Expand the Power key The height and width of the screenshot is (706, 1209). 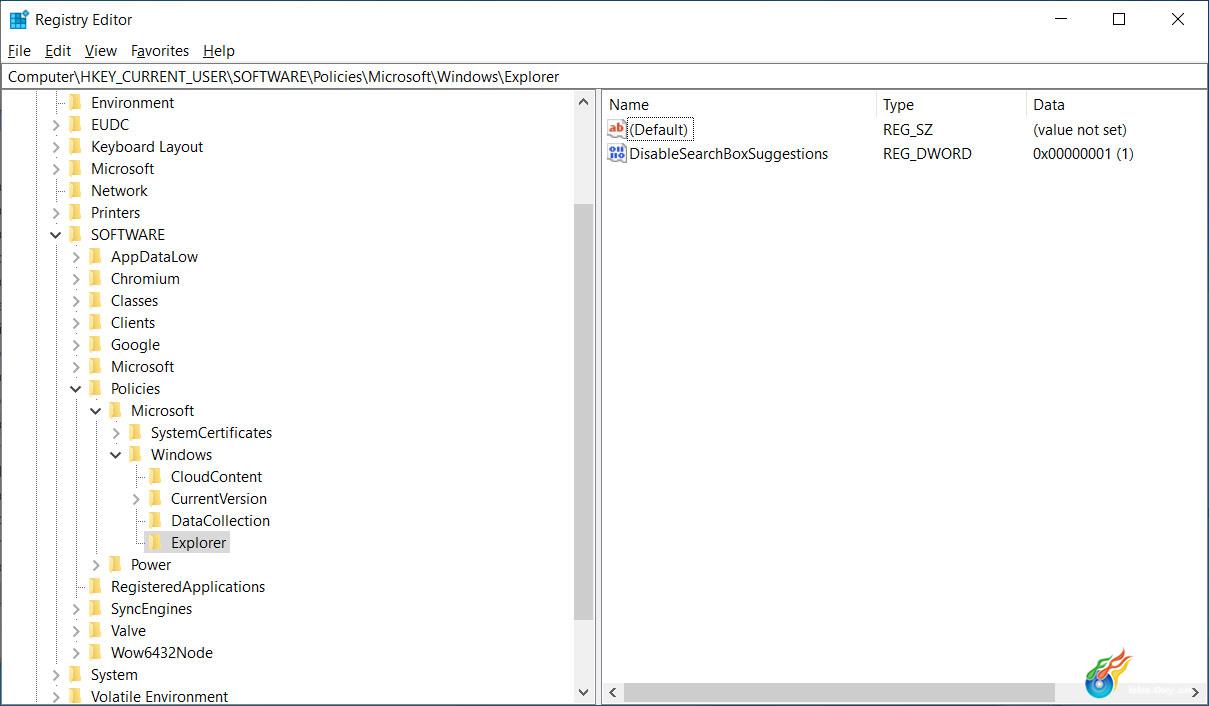tap(96, 564)
